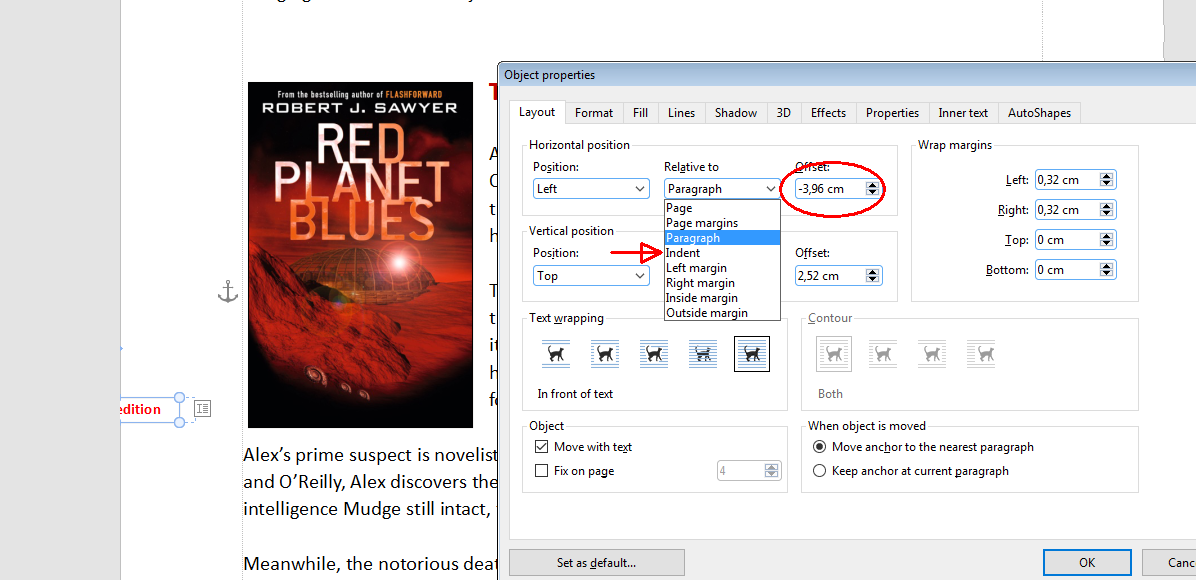Open the layout options icon beside the text box
The height and width of the screenshot is (580, 1196).
pyautogui.click(x=202, y=408)
